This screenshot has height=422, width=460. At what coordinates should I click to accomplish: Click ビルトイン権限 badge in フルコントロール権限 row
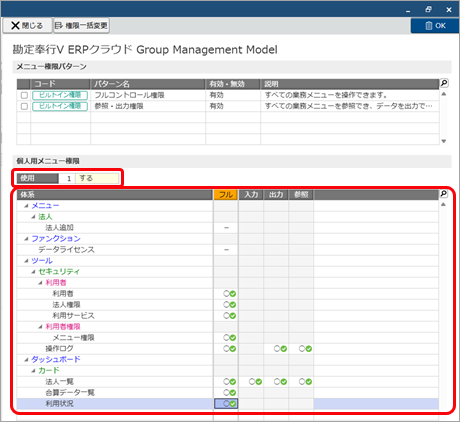click(60, 95)
